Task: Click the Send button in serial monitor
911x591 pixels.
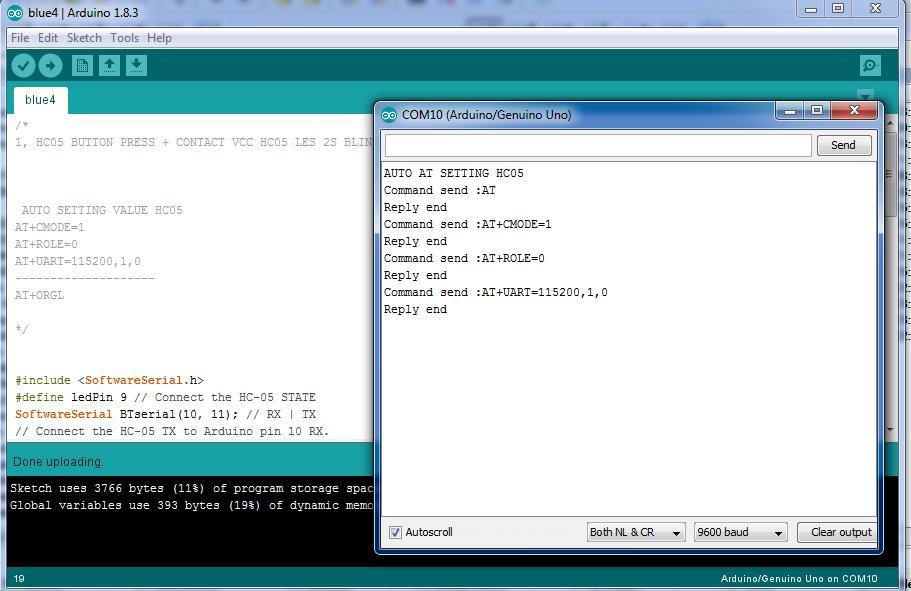Action: (x=844, y=145)
